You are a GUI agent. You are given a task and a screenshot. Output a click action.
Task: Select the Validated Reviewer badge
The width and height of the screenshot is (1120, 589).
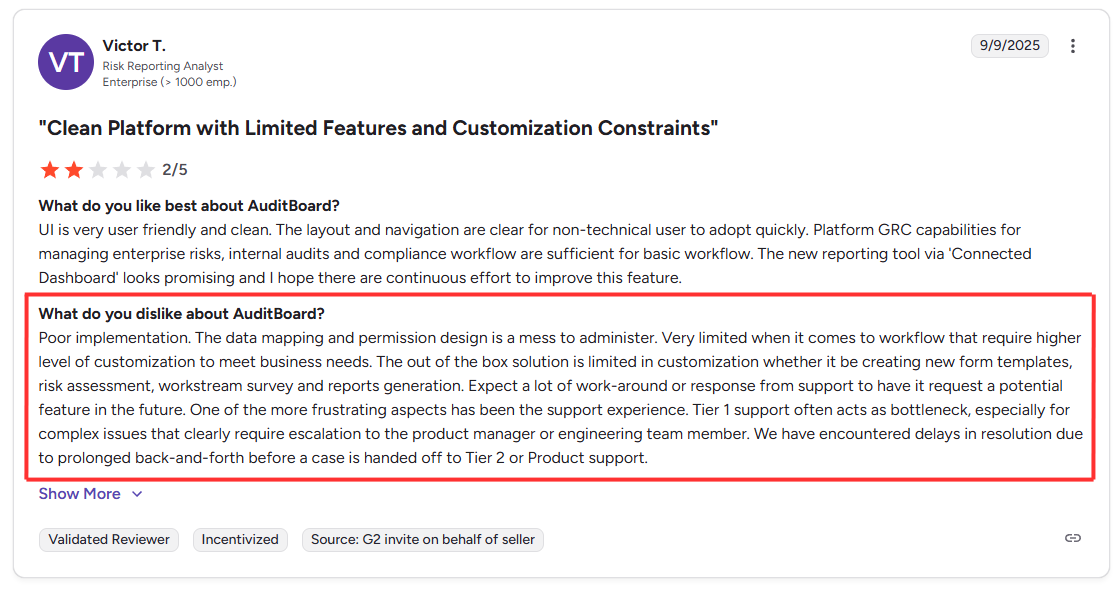[x=108, y=539]
